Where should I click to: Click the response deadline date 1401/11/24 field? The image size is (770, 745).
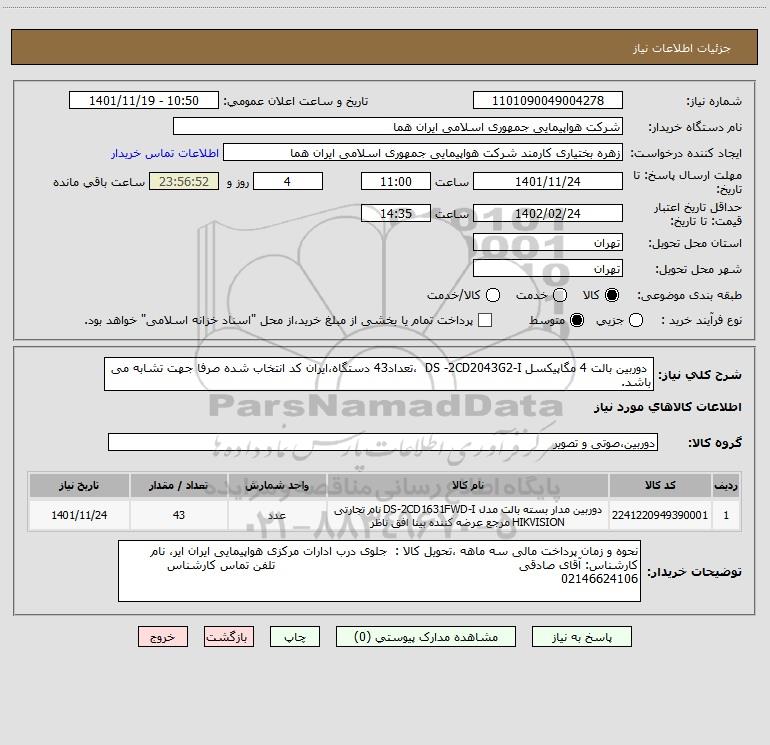(x=548, y=182)
